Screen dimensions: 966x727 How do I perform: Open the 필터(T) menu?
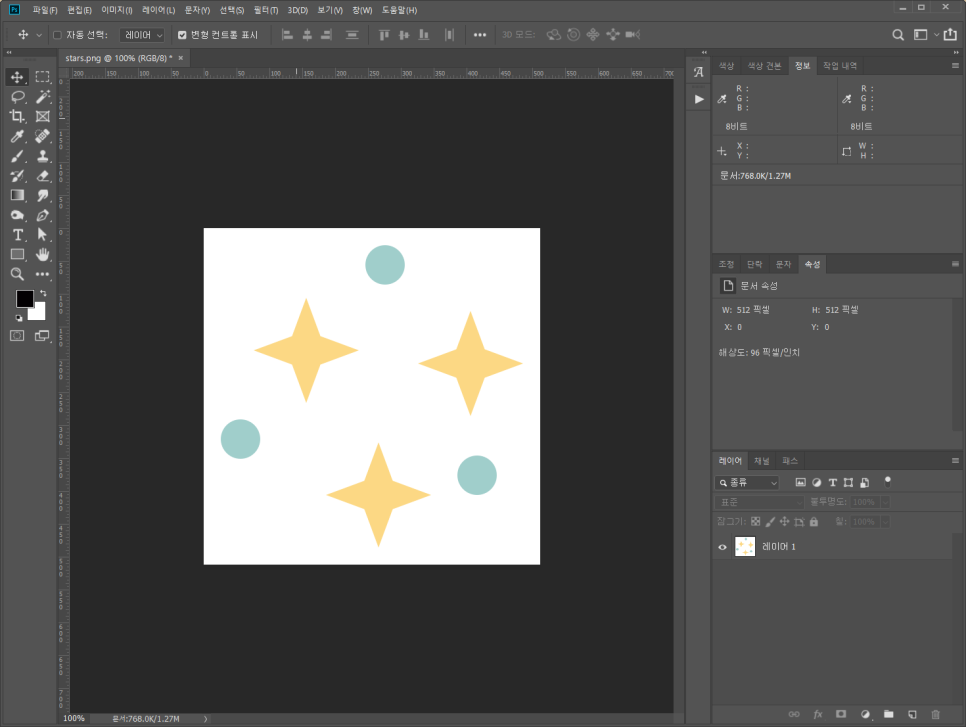265,10
